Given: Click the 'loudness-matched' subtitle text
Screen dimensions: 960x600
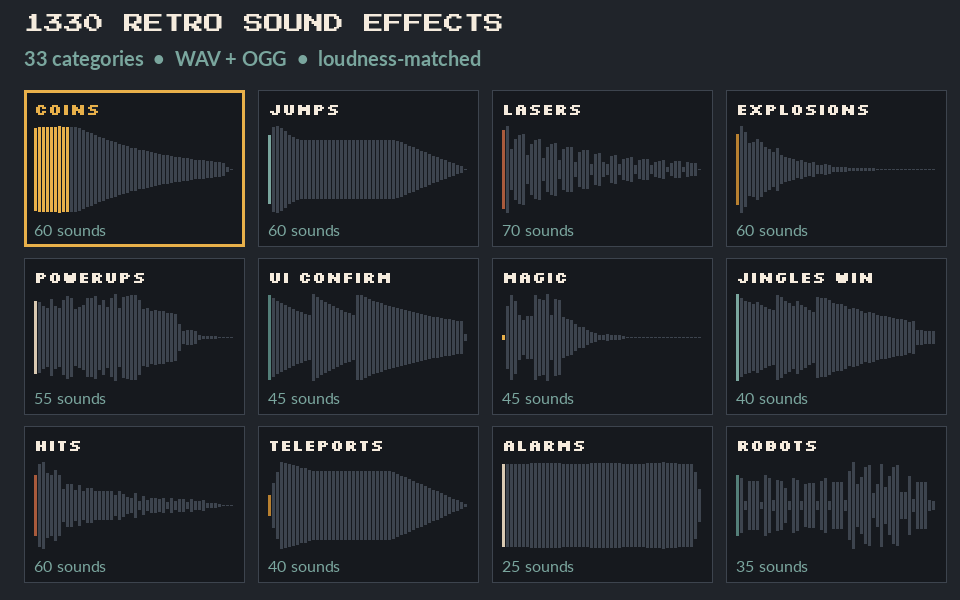Looking at the screenshot, I should (x=399, y=59).
